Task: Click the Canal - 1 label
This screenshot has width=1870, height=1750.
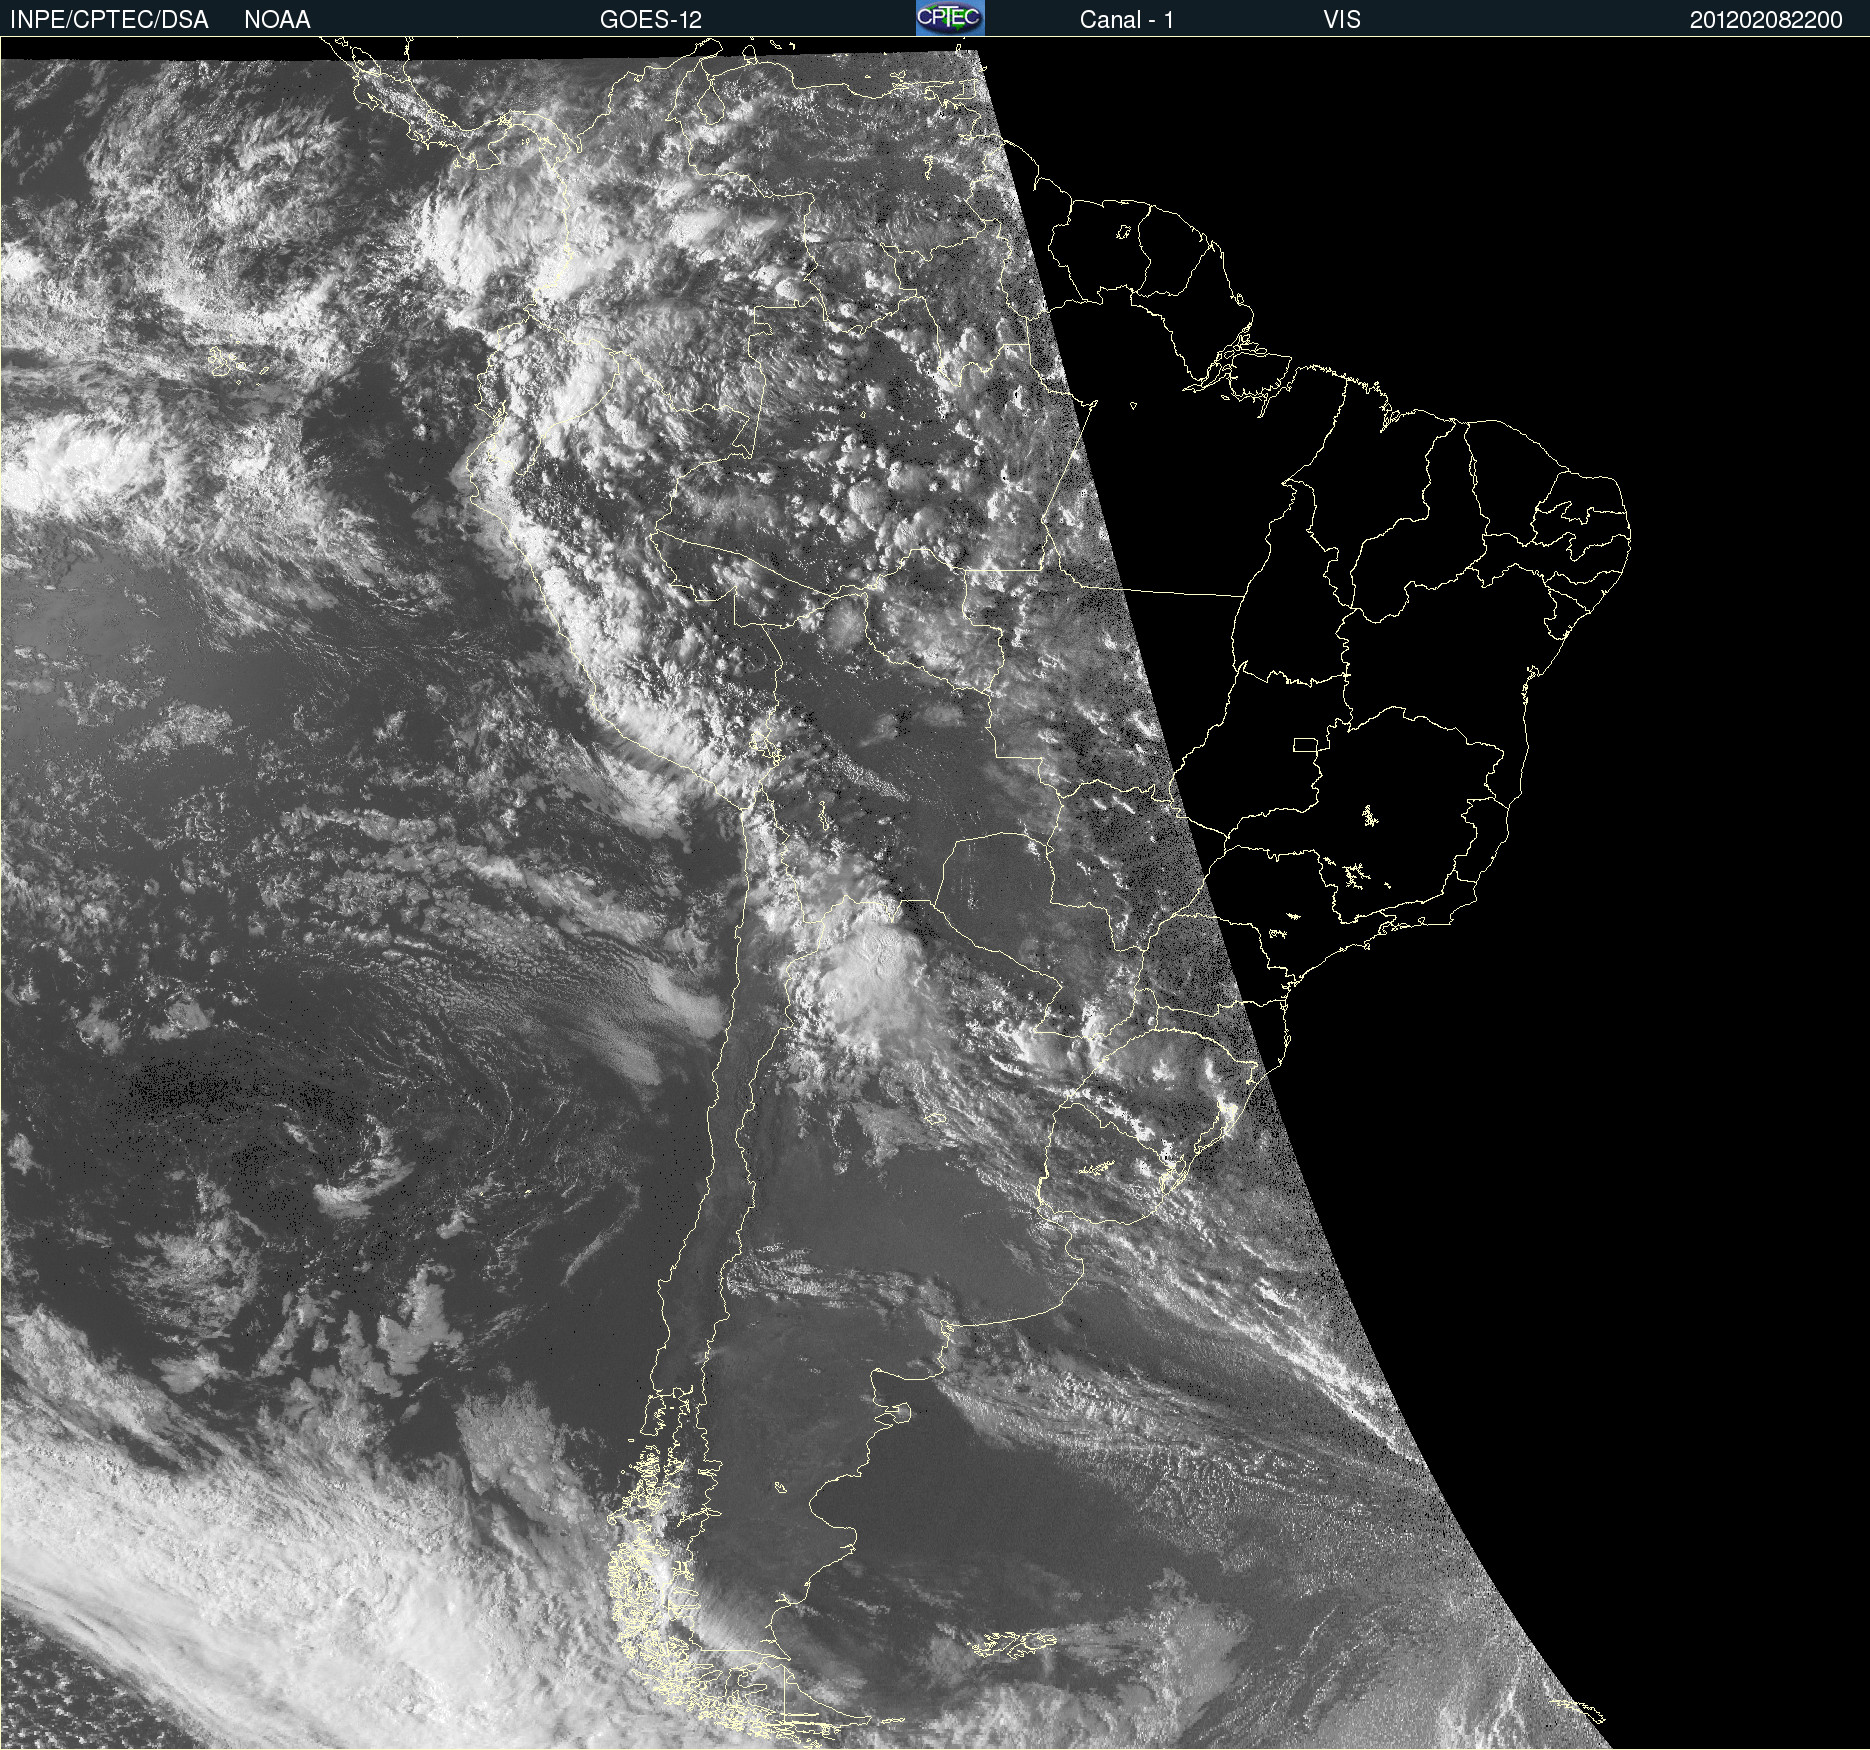Action: [1126, 20]
